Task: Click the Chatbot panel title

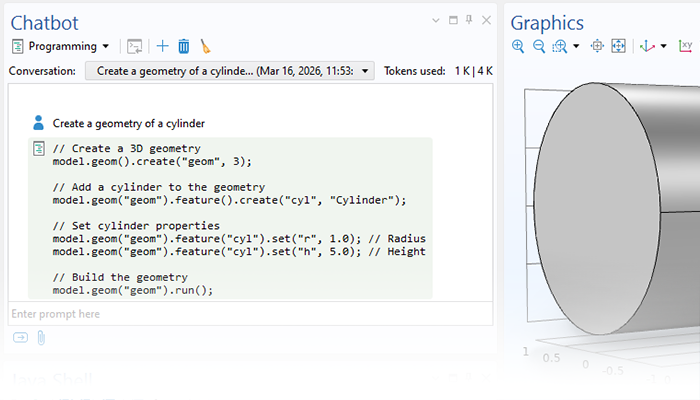Action: coord(45,23)
